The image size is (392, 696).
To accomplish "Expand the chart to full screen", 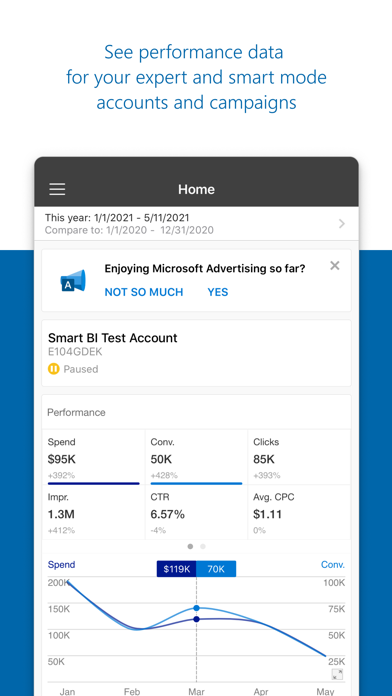I will point(337,675).
